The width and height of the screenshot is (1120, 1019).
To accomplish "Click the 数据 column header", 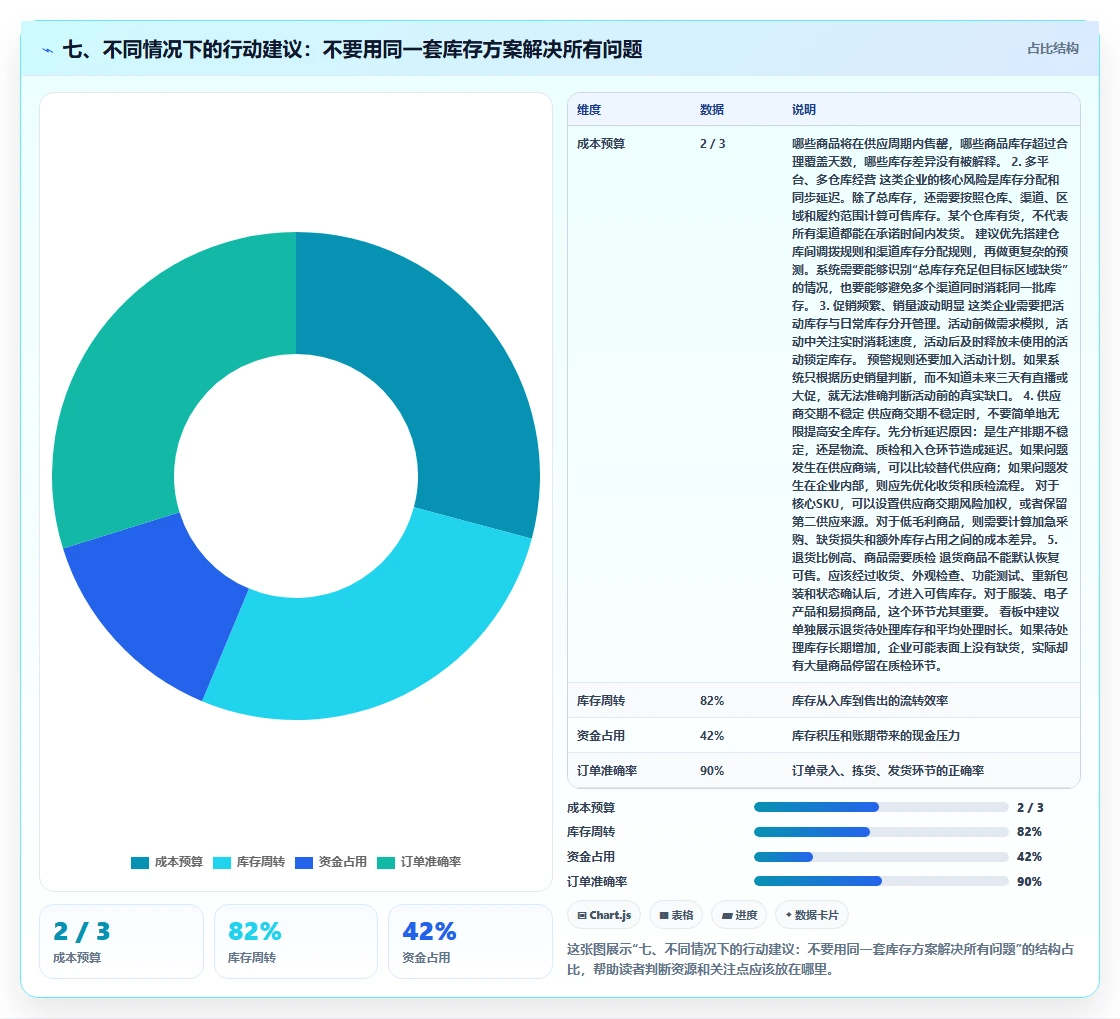I will [x=712, y=110].
